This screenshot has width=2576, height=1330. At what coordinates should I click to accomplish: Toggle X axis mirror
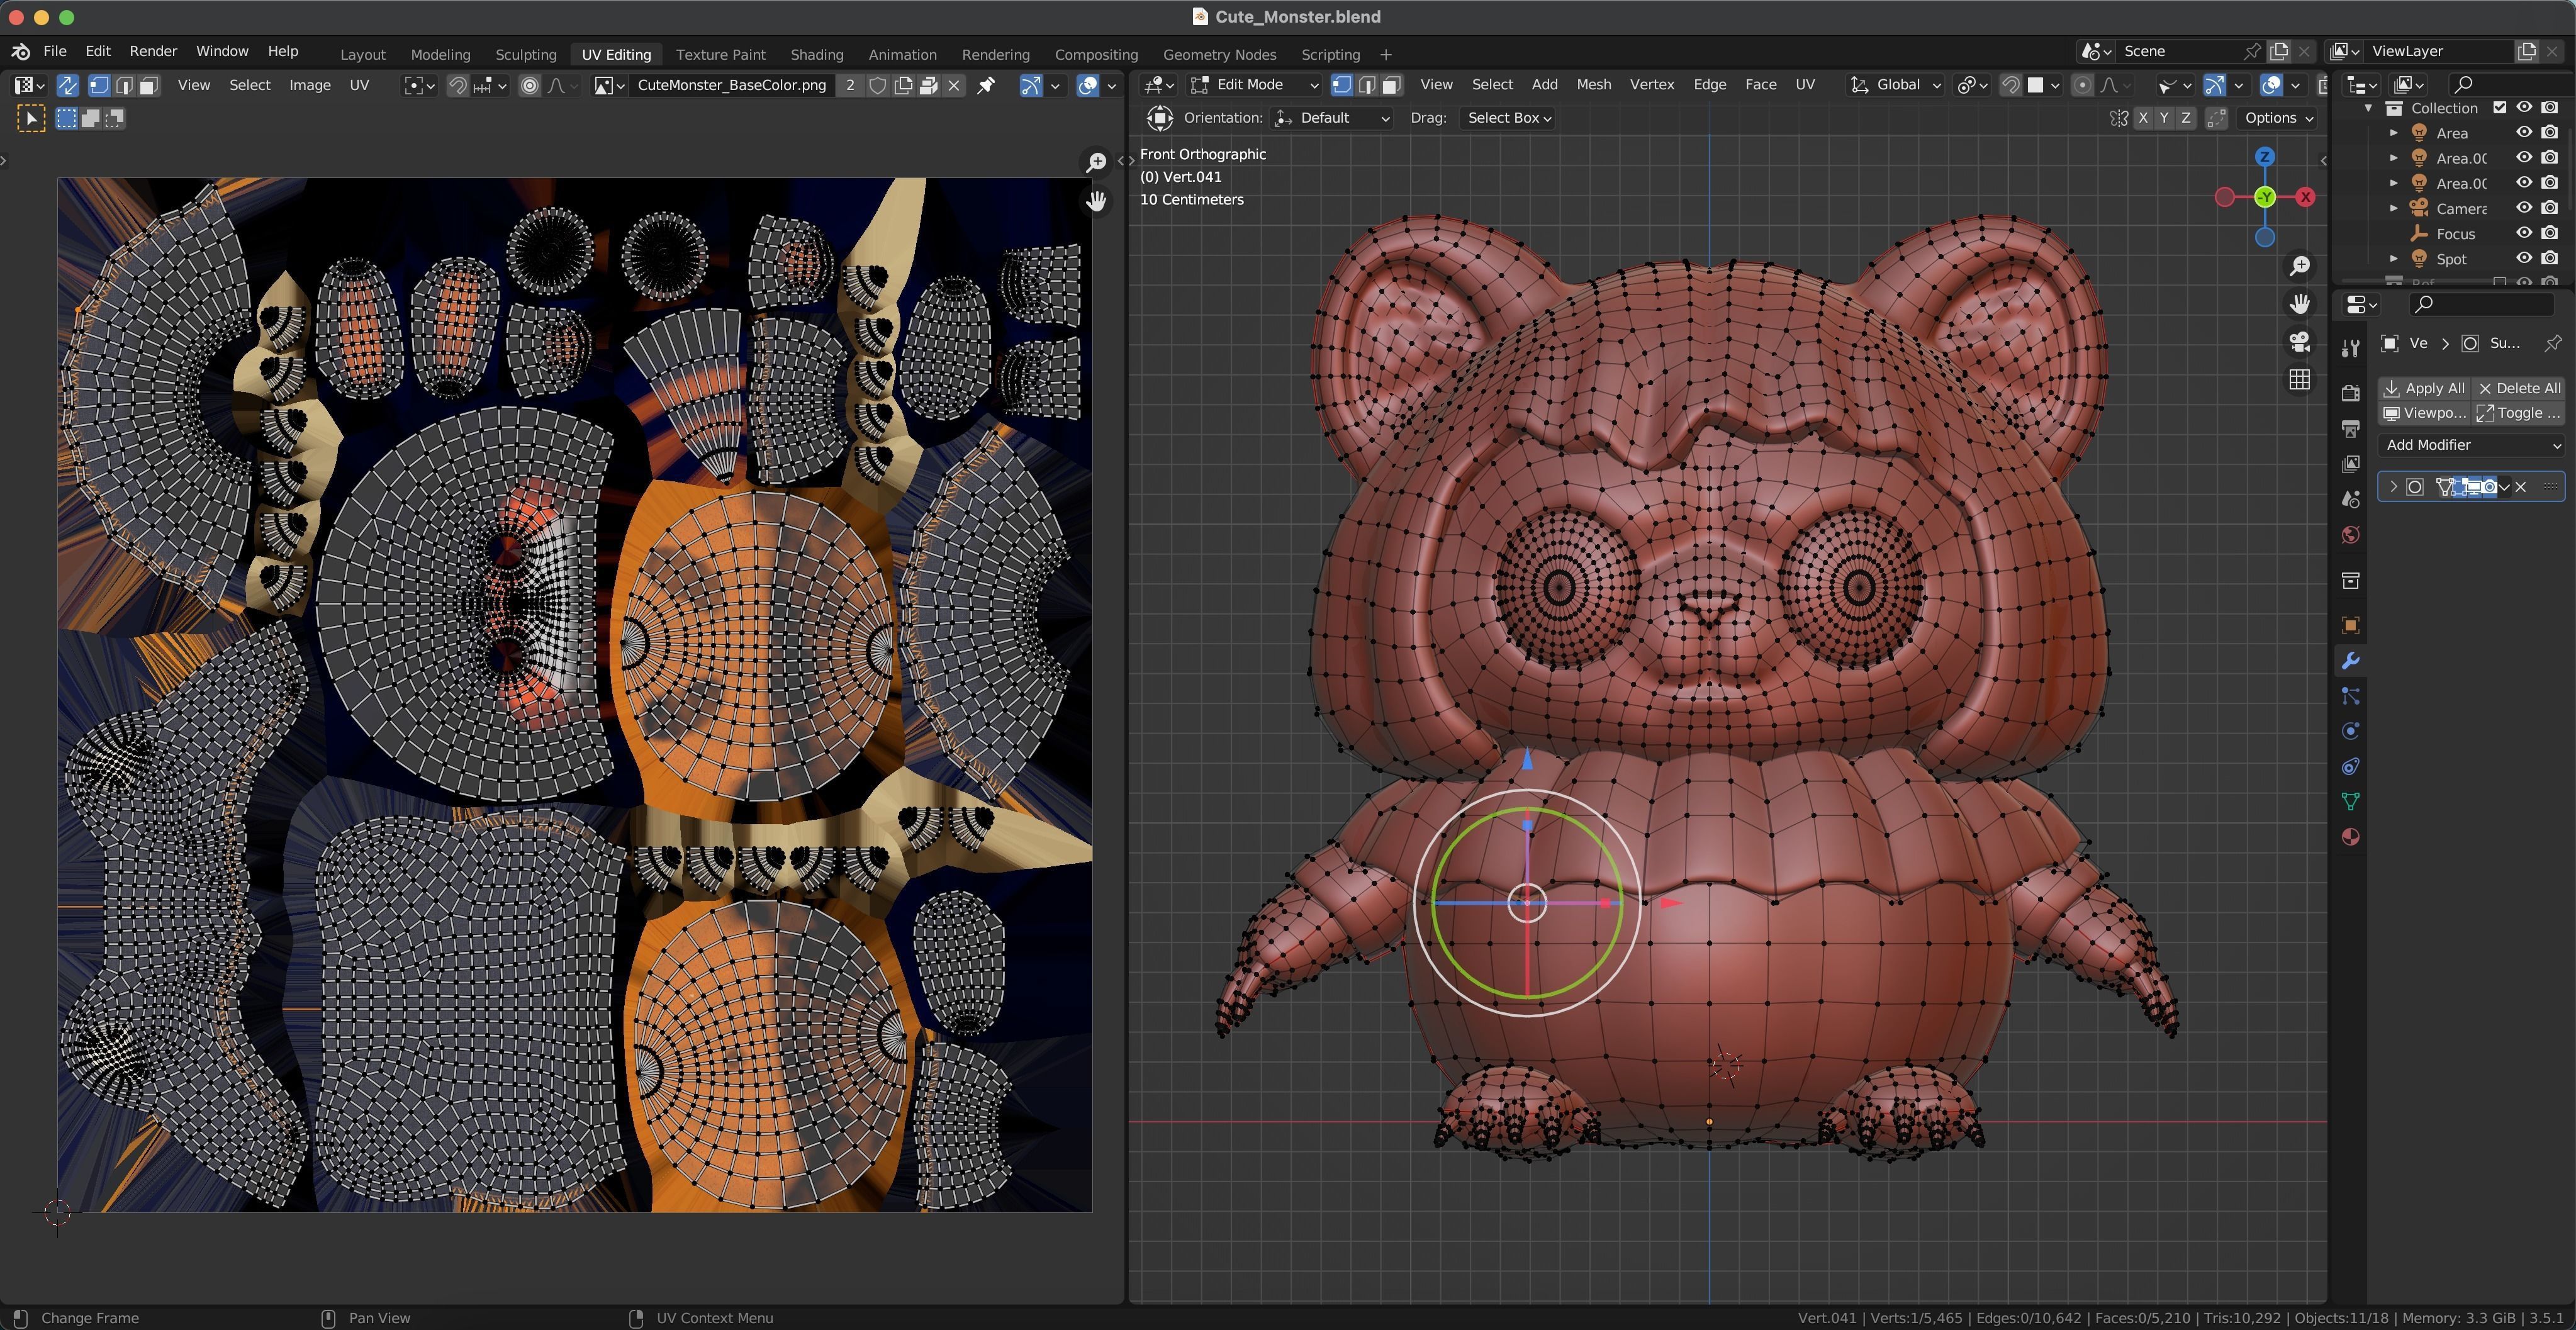point(2142,118)
